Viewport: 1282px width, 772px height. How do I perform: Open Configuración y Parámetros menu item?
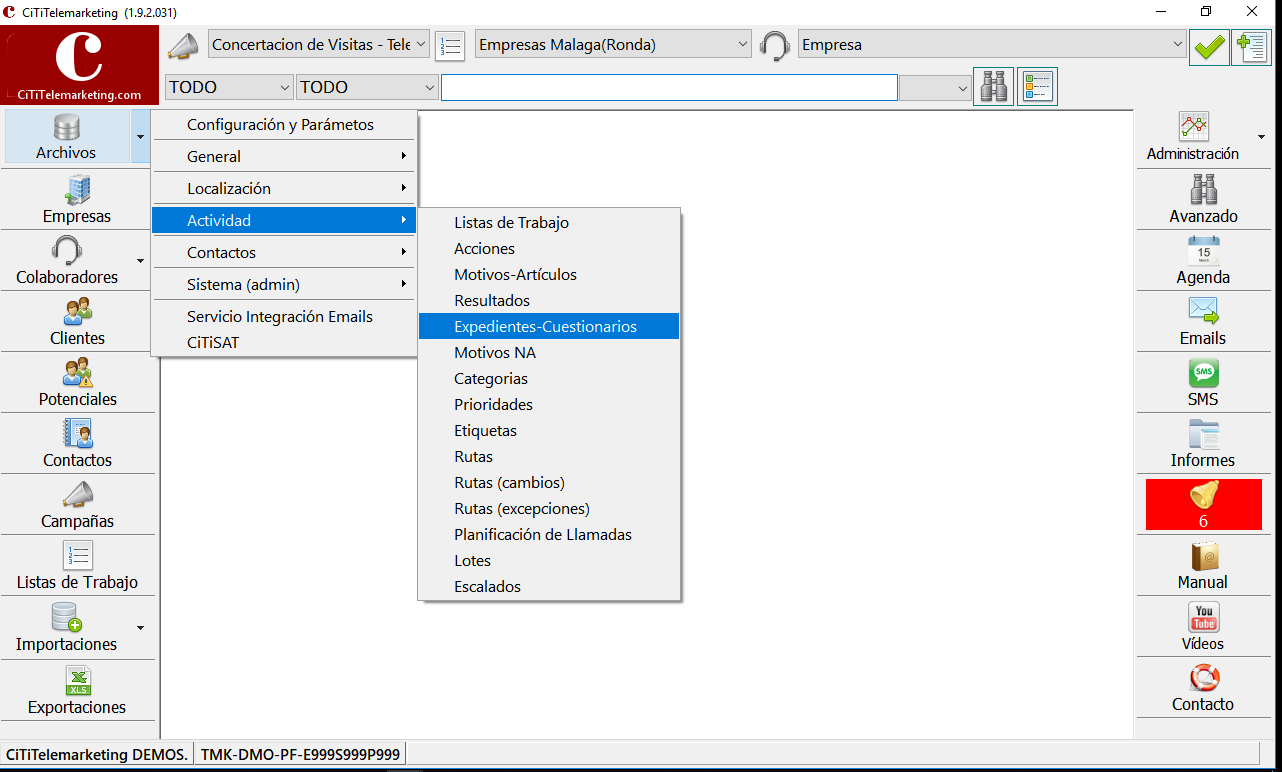coord(284,125)
